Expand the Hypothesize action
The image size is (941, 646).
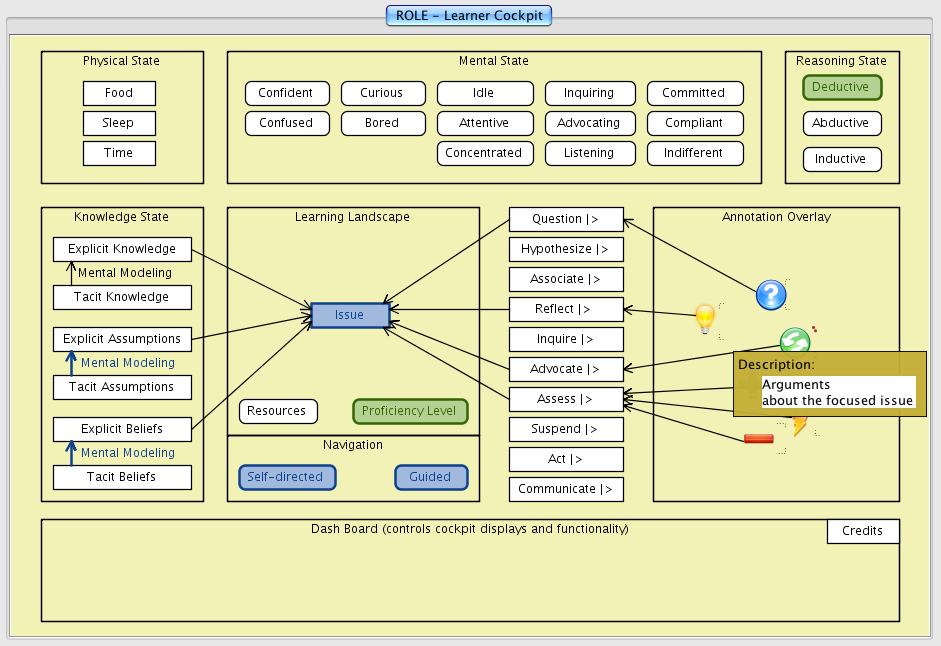tap(566, 249)
